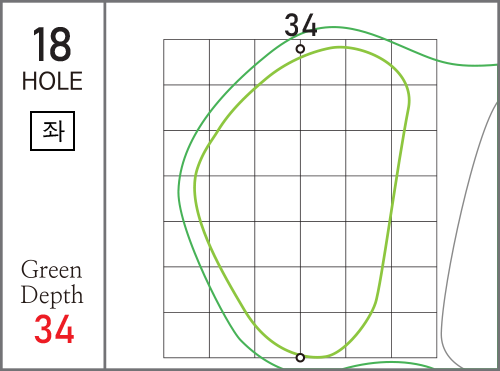Click the large 18 hole number

(52, 45)
